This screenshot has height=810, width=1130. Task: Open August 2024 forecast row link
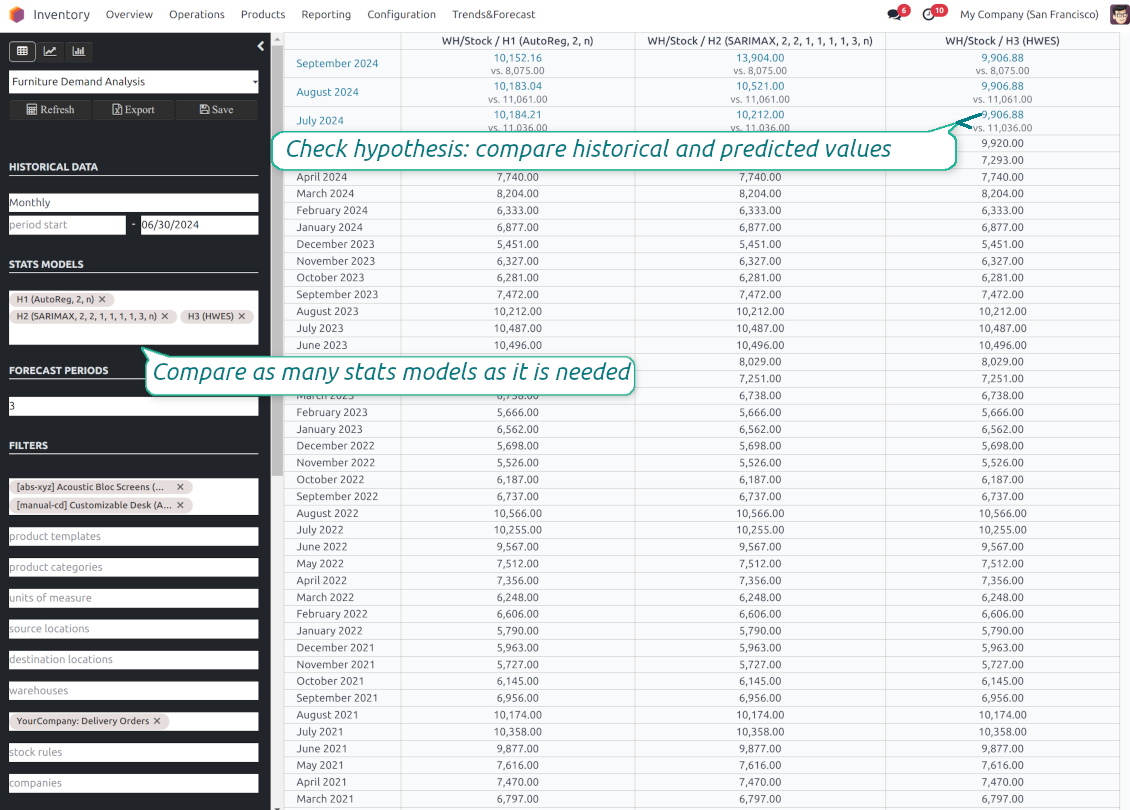pyautogui.click(x=327, y=92)
